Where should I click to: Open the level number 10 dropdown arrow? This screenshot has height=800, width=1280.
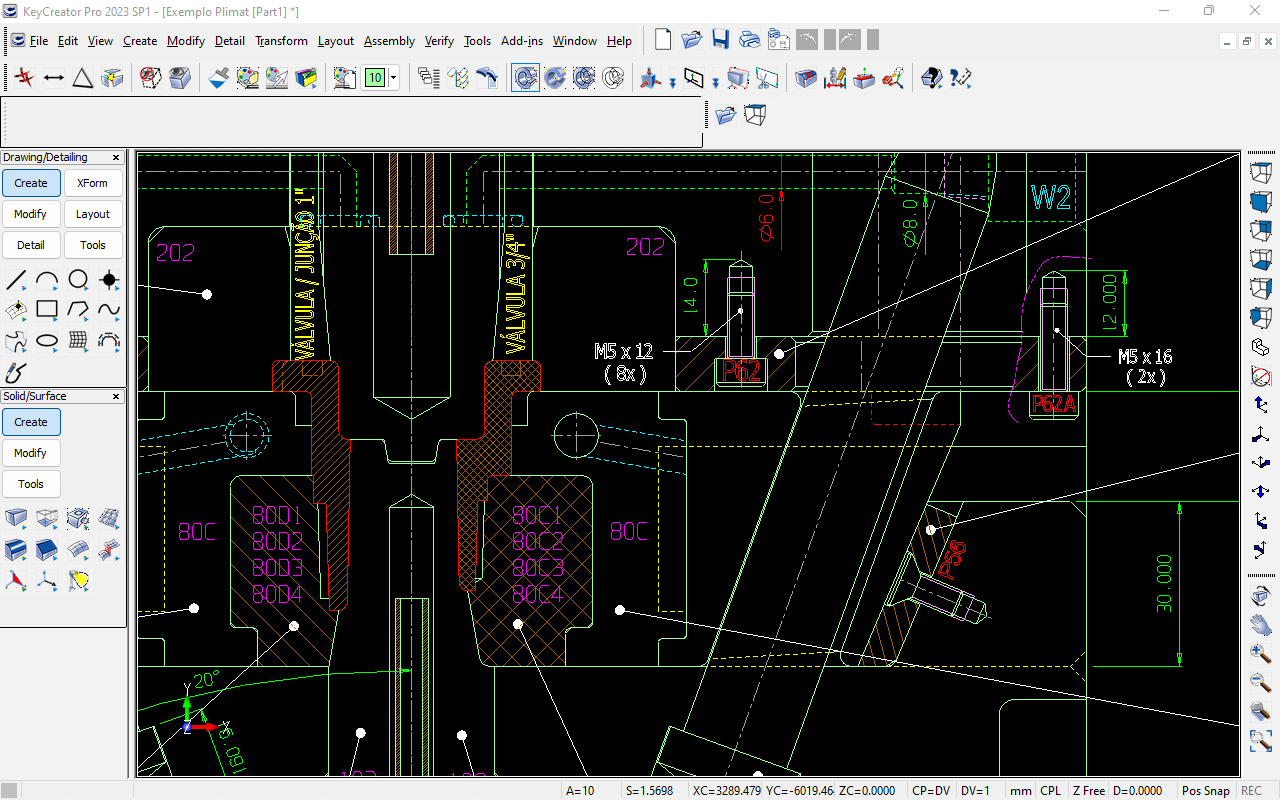click(x=394, y=77)
